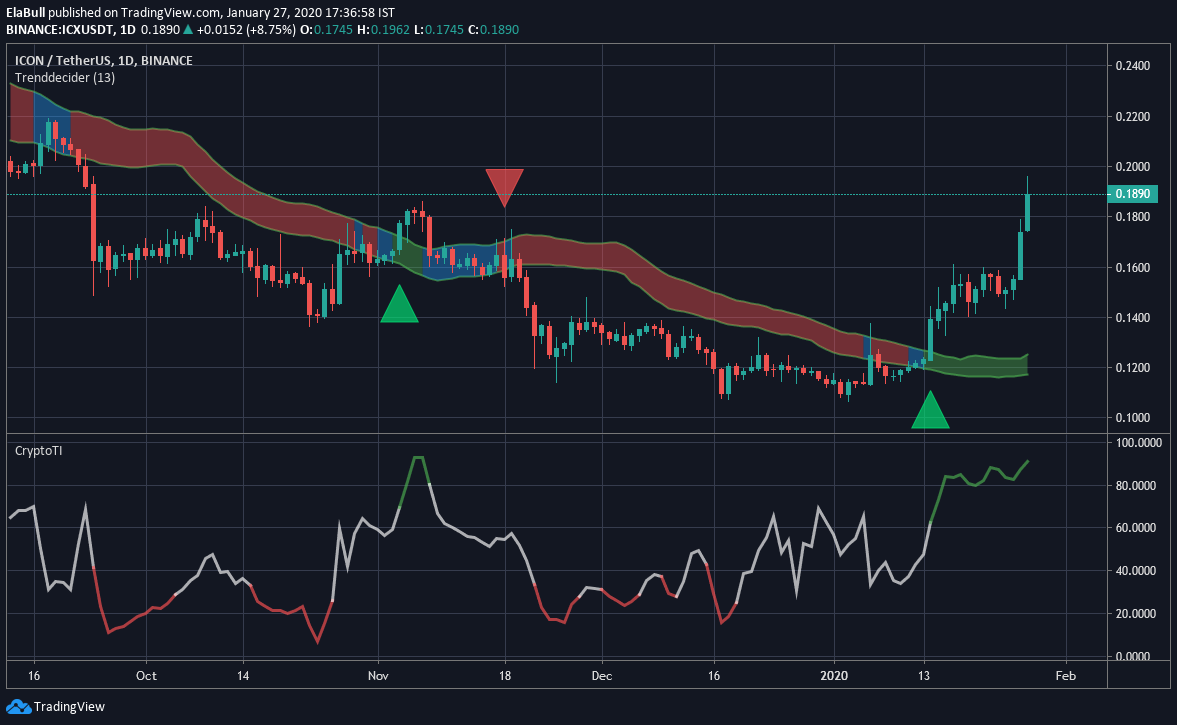Click the 0.2400 price axis label
Image resolution: width=1177 pixels, height=725 pixels.
(x=1133, y=66)
